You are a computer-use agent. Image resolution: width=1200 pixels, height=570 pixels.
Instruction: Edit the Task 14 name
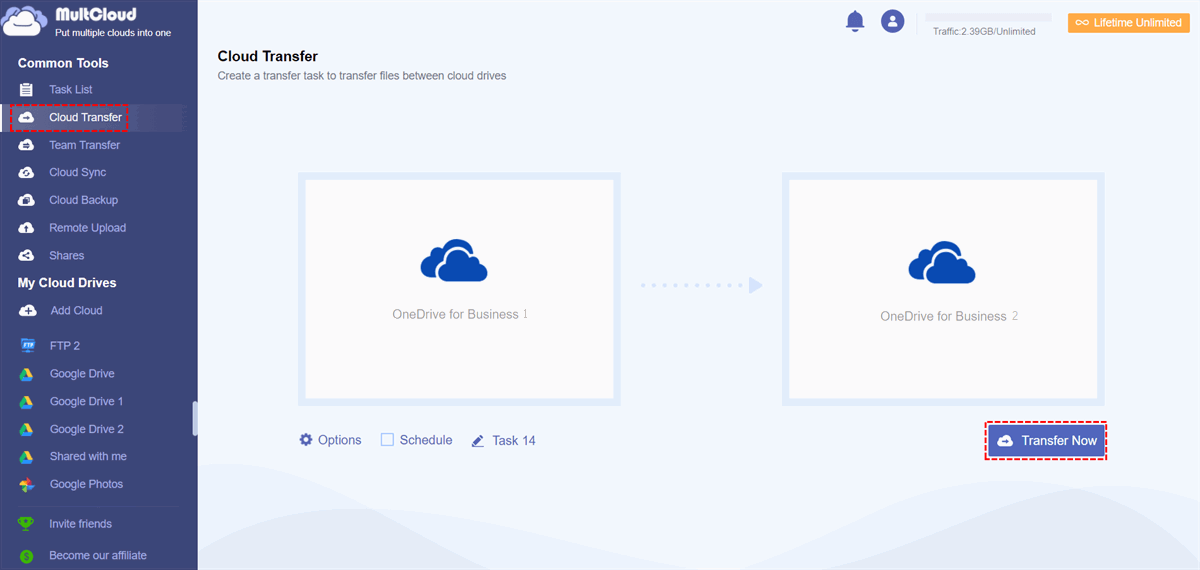tap(514, 441)
